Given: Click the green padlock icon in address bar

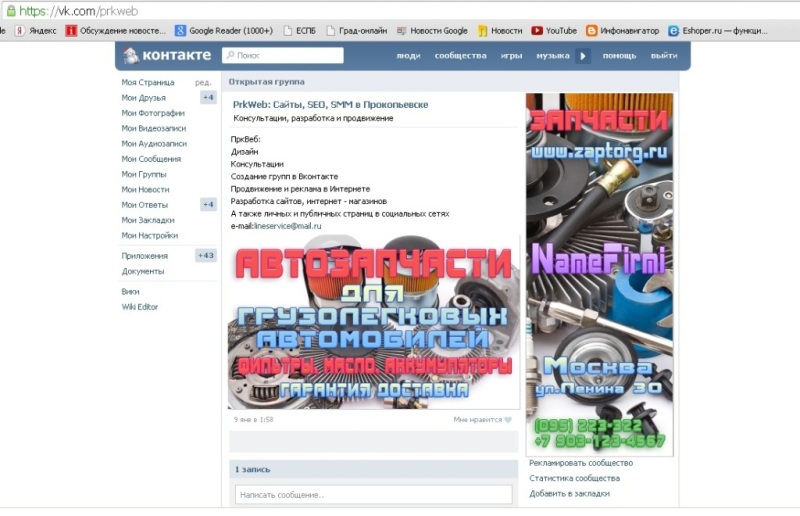Looking at the screenshot, I should click(11, 11).
